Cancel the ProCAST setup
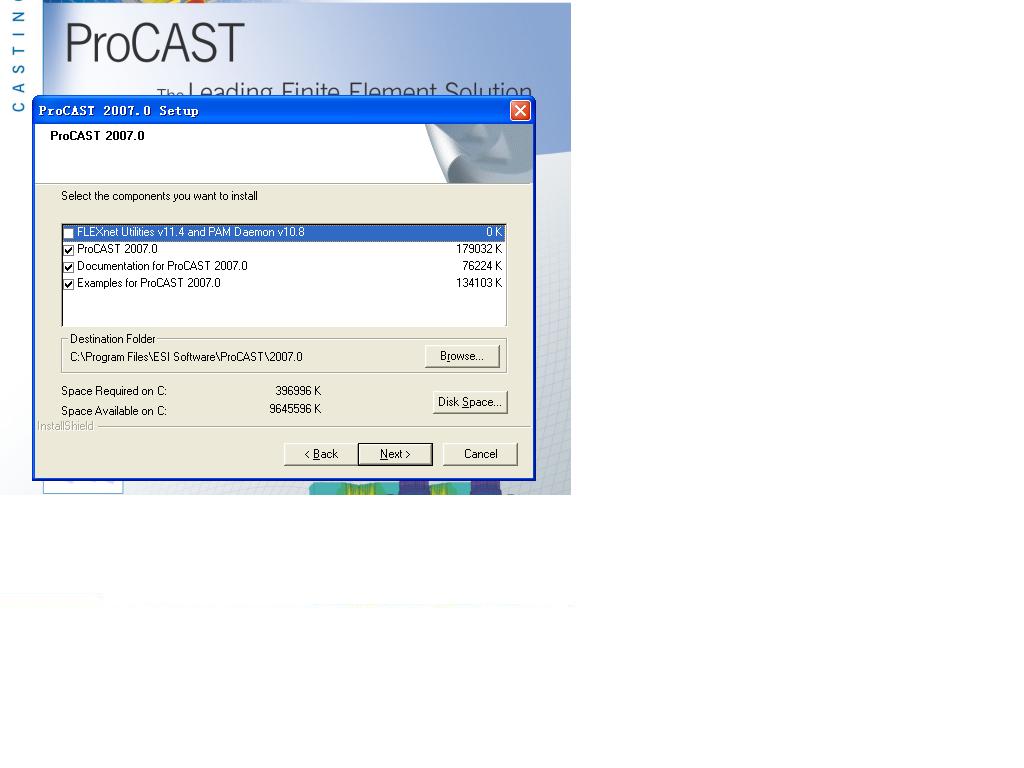The width and height of the screenshot is (1024, 768). pyautogui.click(x=480, y=454)
